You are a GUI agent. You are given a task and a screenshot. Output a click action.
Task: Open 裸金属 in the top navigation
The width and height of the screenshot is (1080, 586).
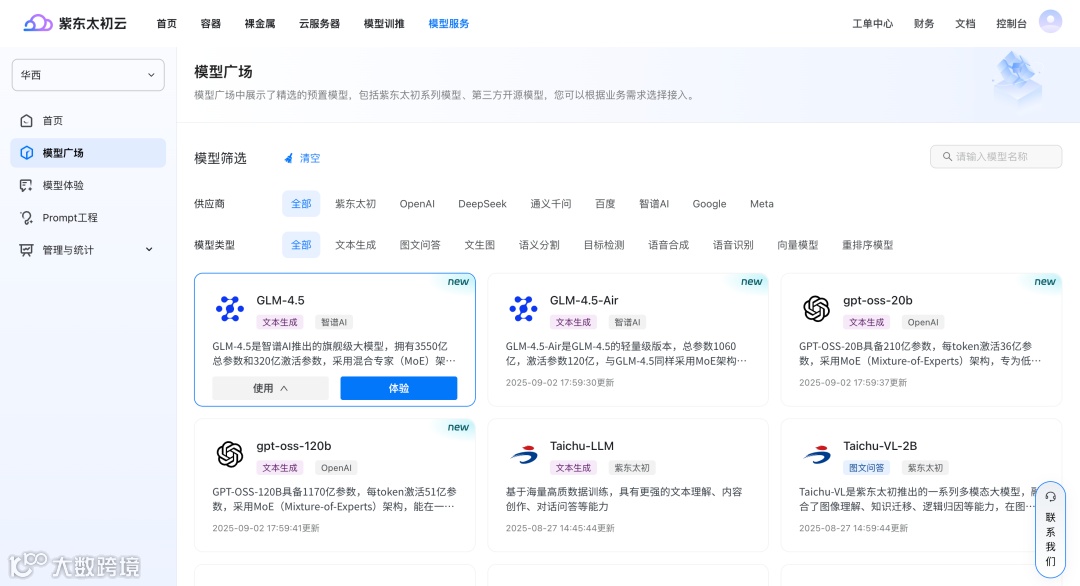click(260, 23)
